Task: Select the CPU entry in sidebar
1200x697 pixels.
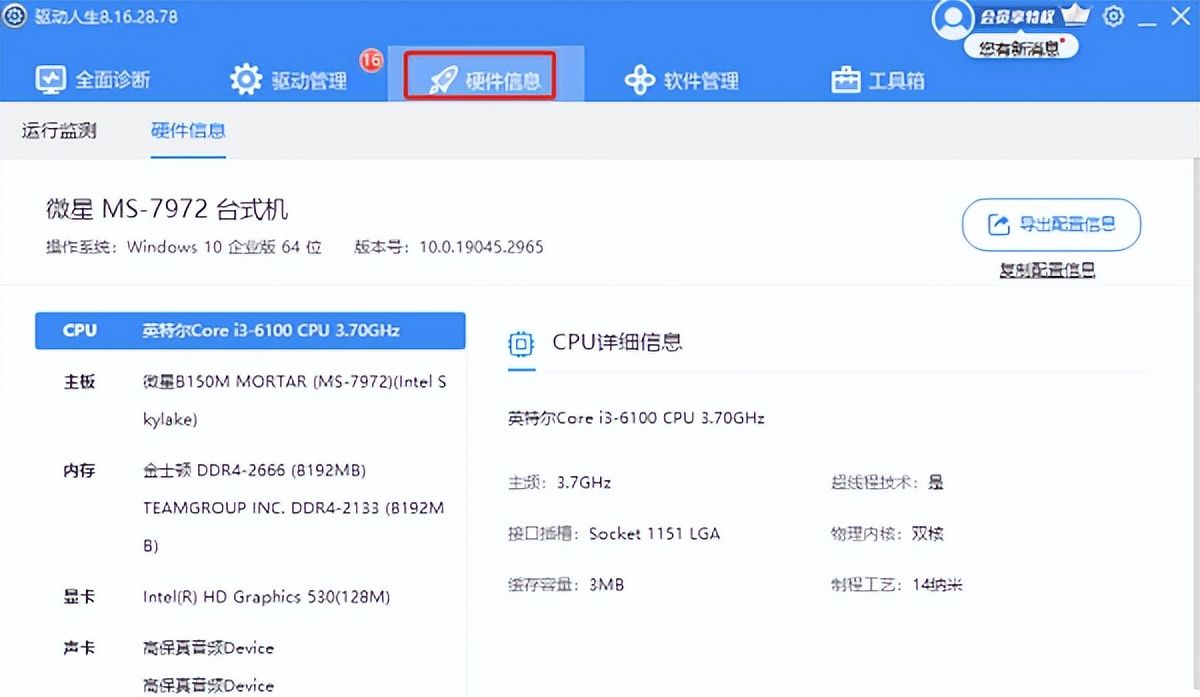Action: [250, 330]
